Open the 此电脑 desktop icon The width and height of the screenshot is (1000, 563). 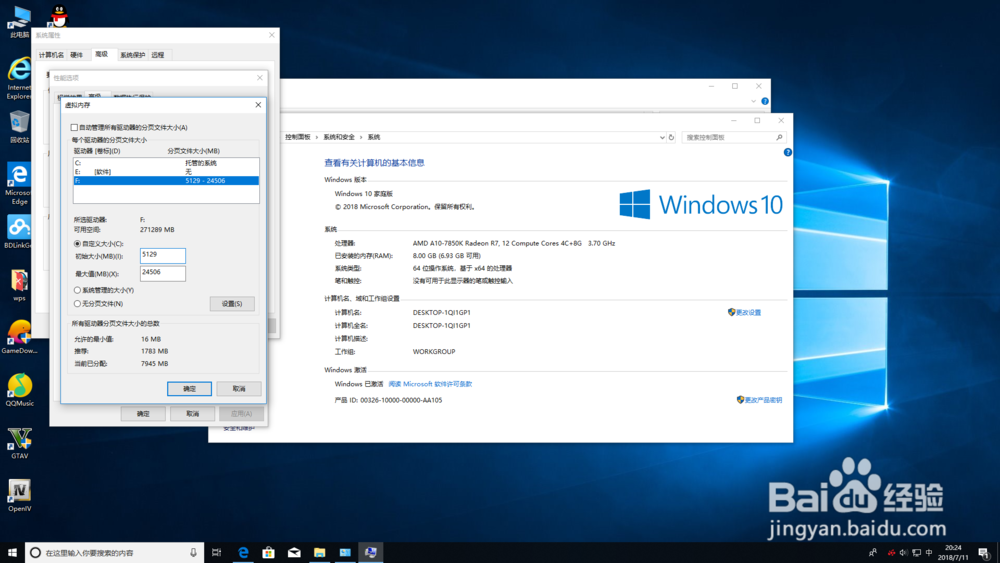[19, 22]
